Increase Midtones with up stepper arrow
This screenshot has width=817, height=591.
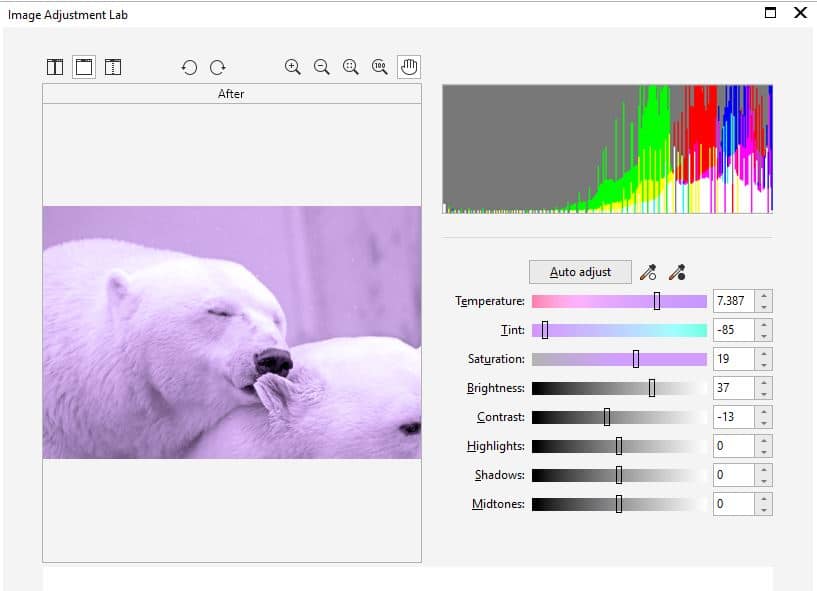[x=764, y=499]
